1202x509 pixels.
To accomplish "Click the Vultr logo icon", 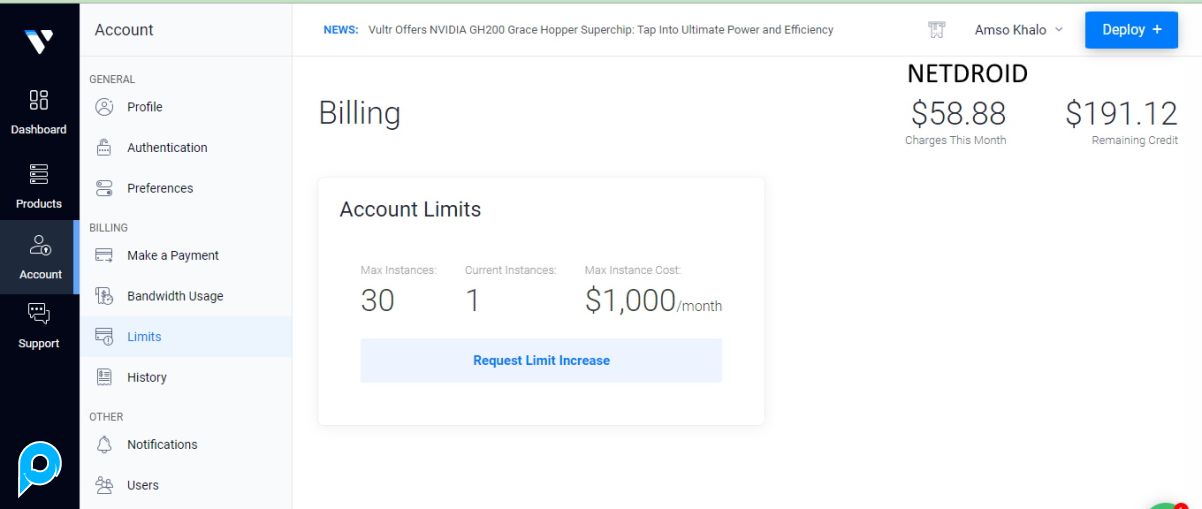I will pyautogui.click(x=39, y=41).
